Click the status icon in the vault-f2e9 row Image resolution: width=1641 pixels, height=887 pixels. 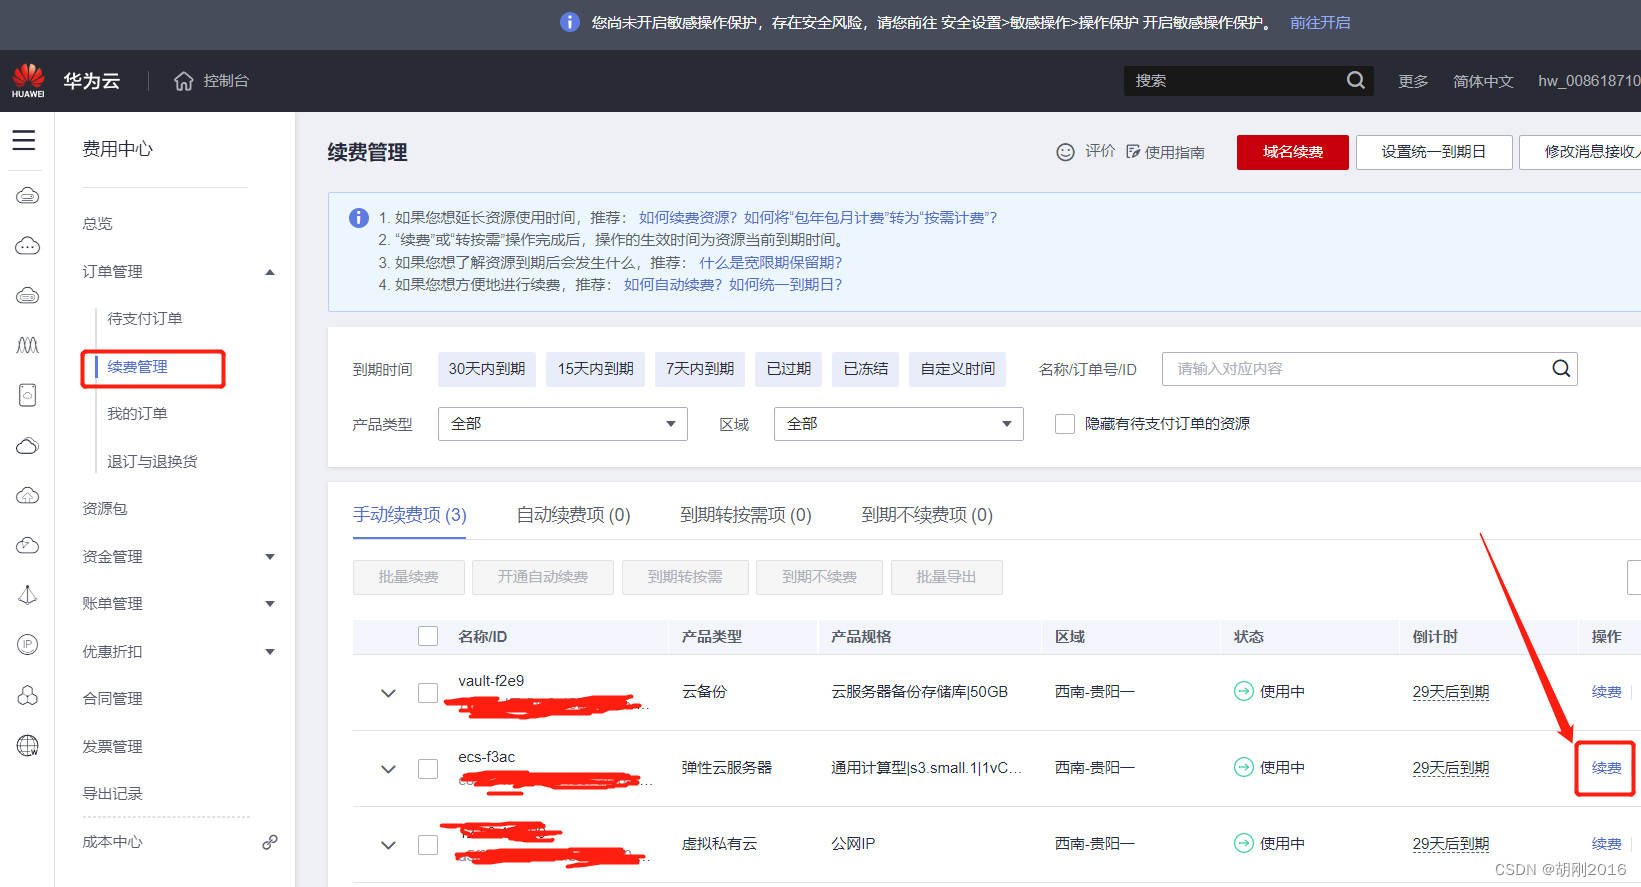1244,691
